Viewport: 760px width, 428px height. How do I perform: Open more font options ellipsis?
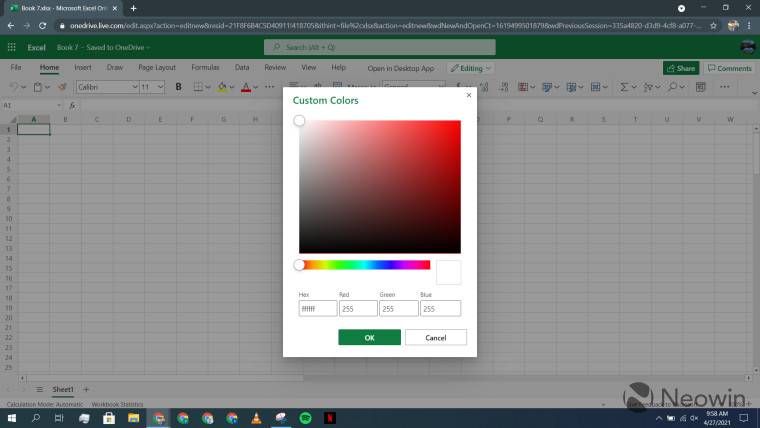point(269,87)
